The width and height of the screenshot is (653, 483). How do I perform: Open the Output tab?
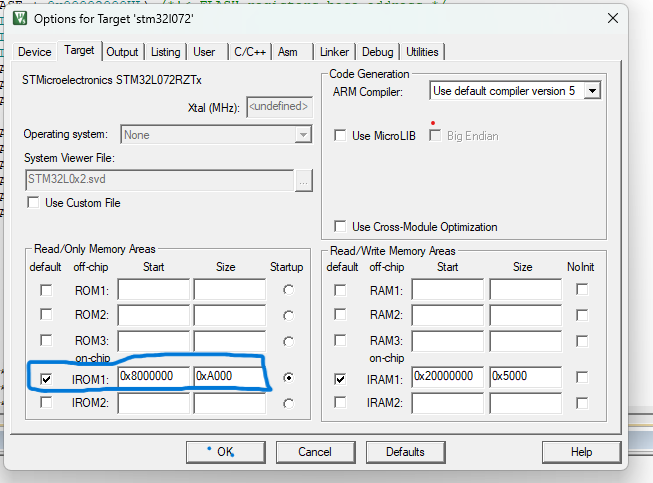122,52
